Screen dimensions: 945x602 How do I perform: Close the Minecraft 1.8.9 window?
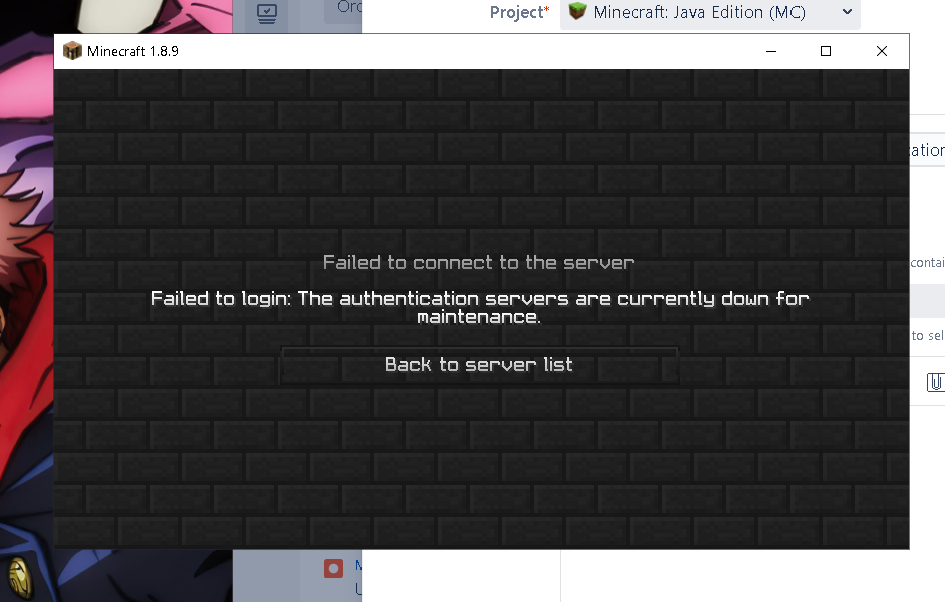[x=882, y=51]
